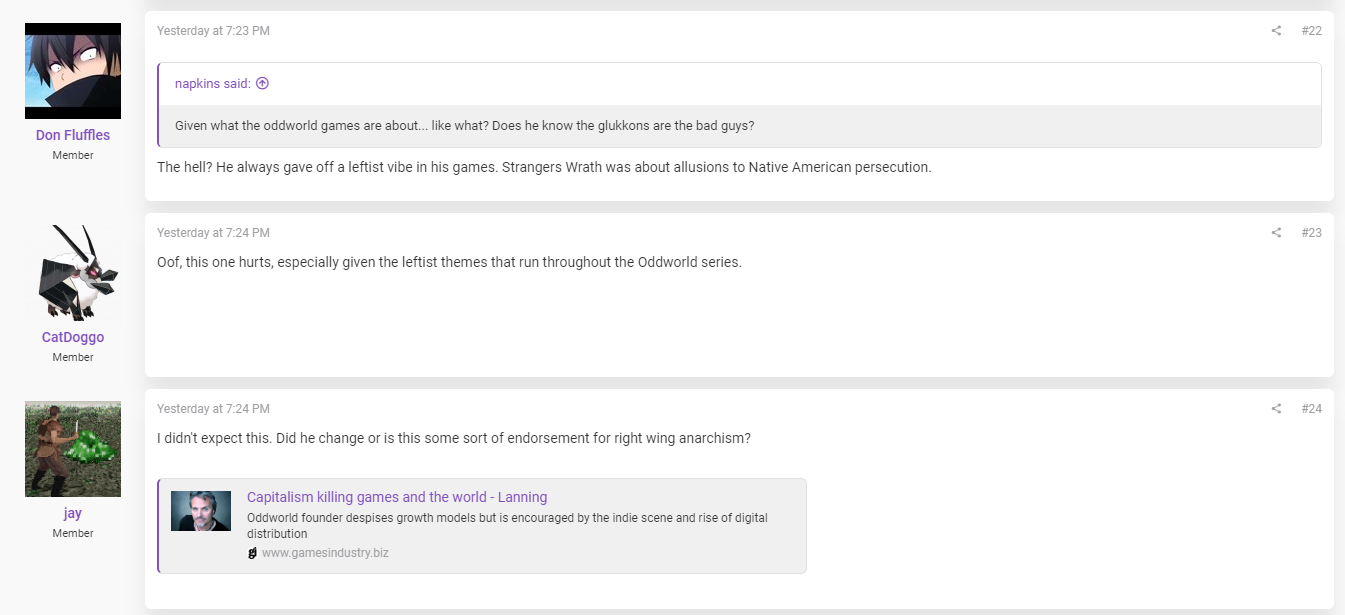Share post #22 via share icon
The image size is (1345, 615).
(1276, 31)
